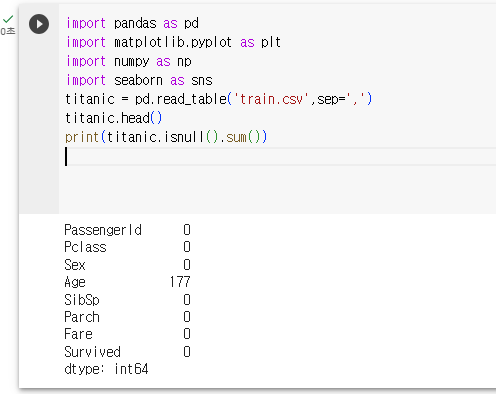Click the 'train.csv' string in code
Image resolution: width=496 pixels, height=394 pixels.
point(271,99)
